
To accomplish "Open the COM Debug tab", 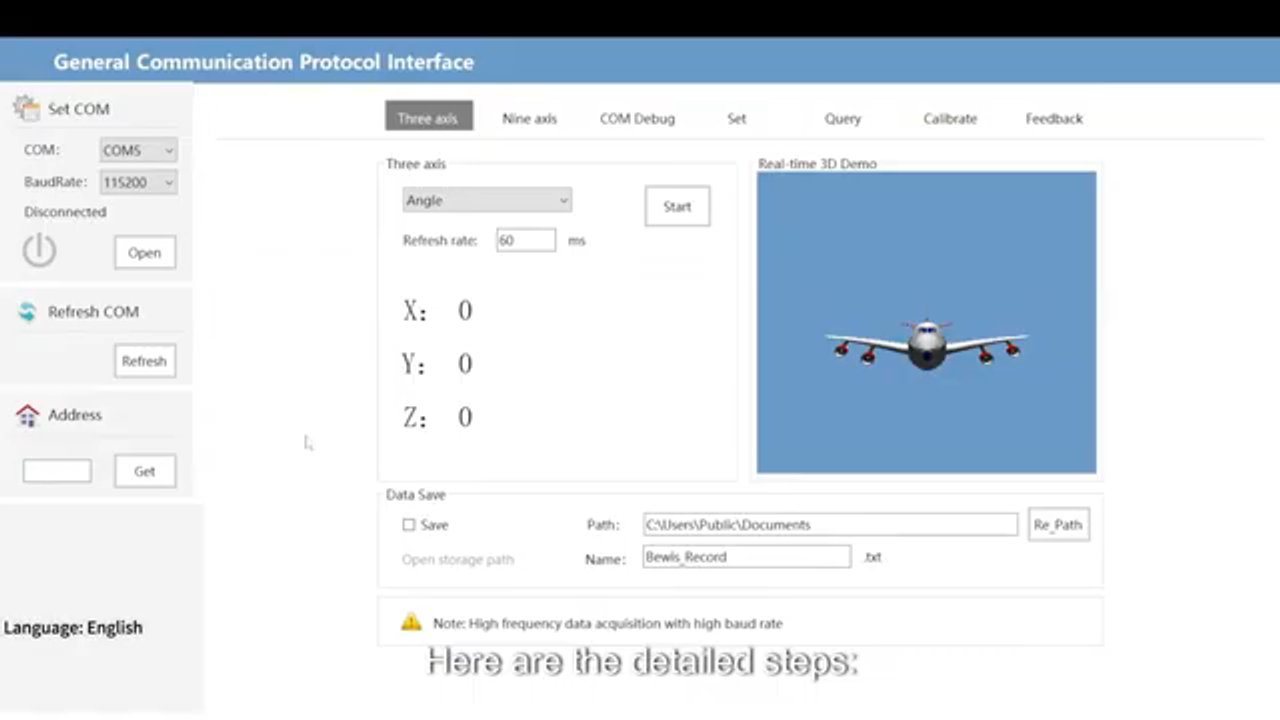I will click(637, 118).
